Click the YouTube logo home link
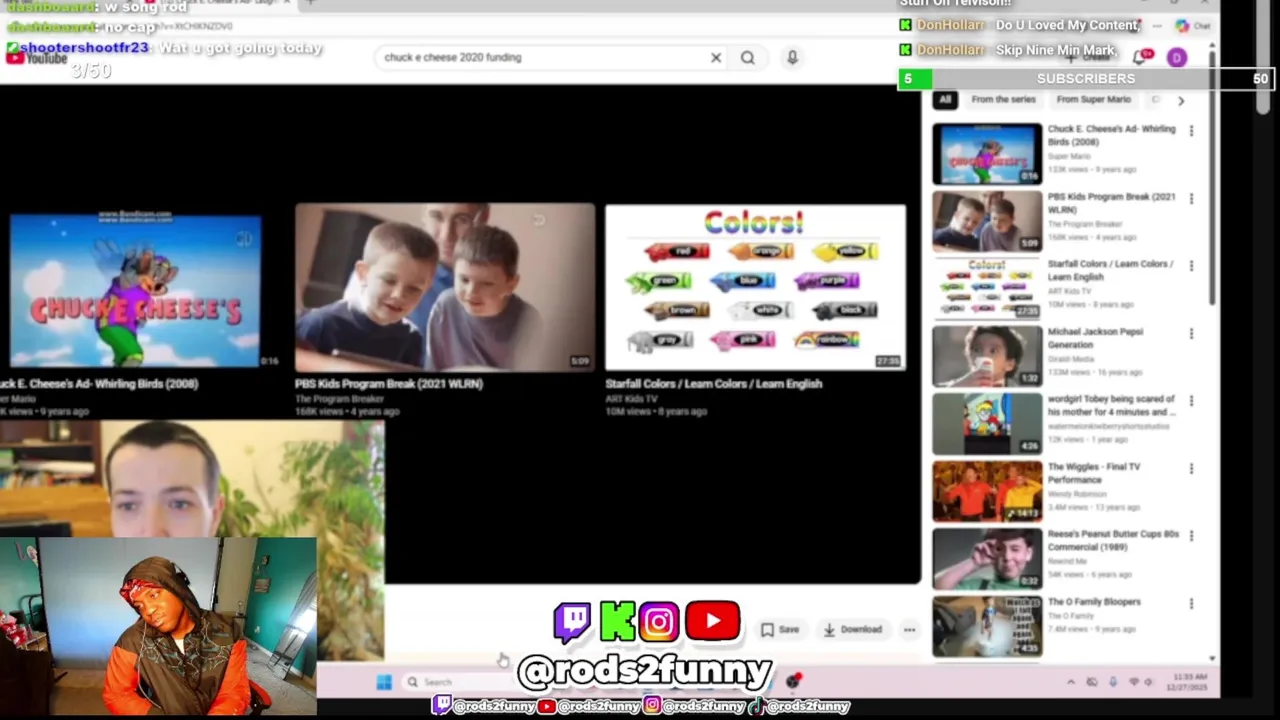The width and height of the screenshot is (1280, 720). coord(36,58)
